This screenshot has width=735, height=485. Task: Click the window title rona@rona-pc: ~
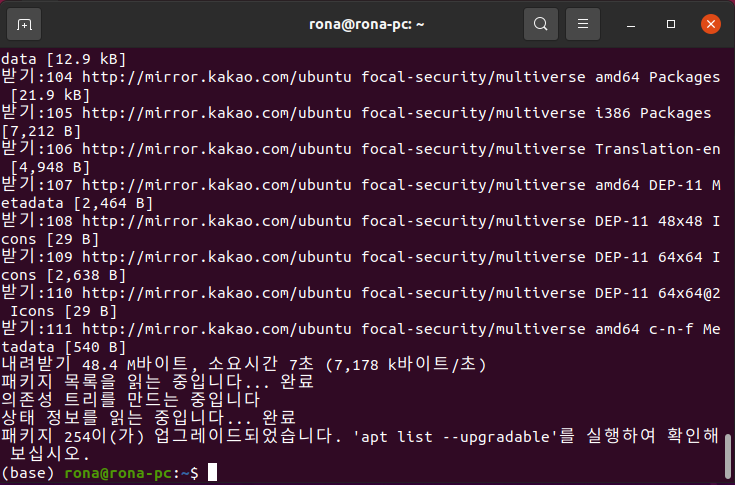(x=367, y=24)
